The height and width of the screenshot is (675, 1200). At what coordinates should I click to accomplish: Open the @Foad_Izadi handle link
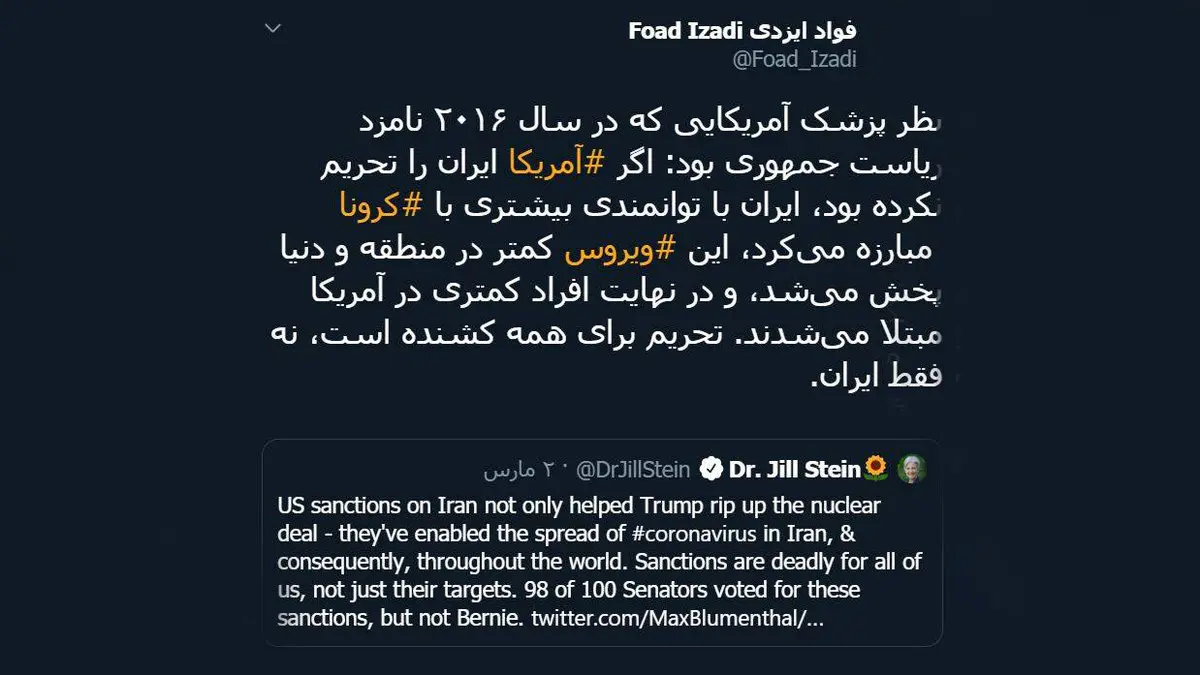794,59
